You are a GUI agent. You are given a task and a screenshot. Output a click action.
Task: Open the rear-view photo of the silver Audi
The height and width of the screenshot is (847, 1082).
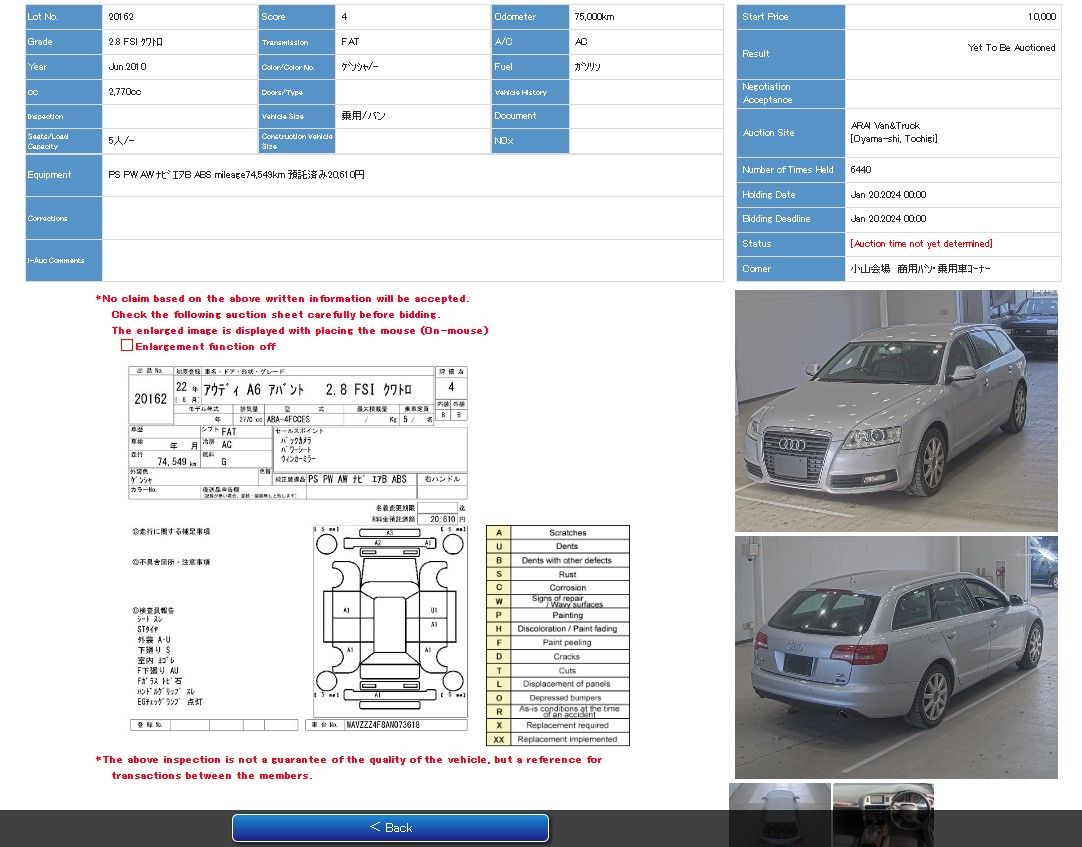pos(896,657)
